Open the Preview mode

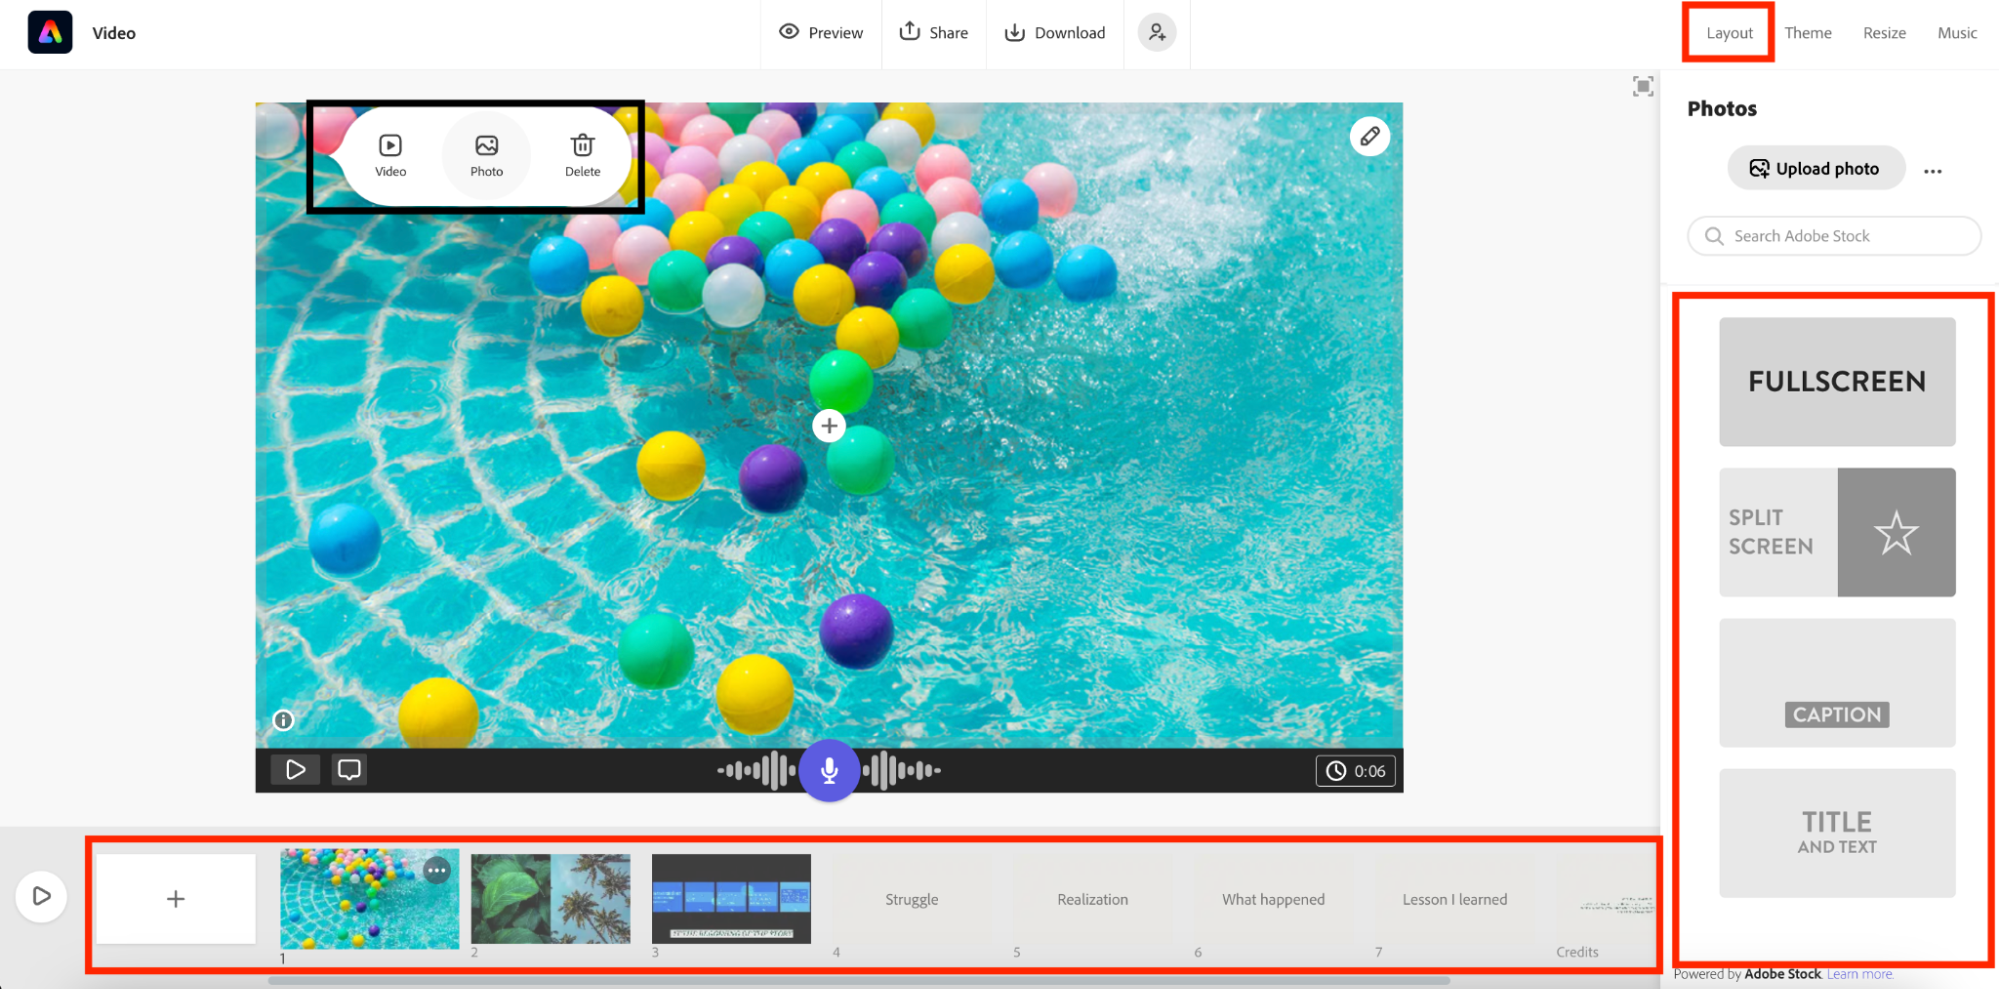point(821,32)
